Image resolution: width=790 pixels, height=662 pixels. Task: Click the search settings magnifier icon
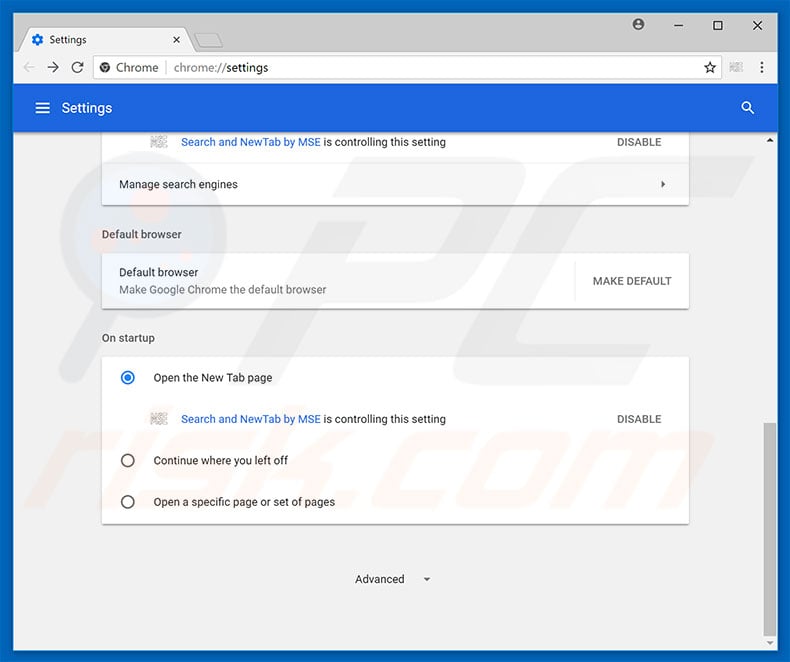[748, 108]
